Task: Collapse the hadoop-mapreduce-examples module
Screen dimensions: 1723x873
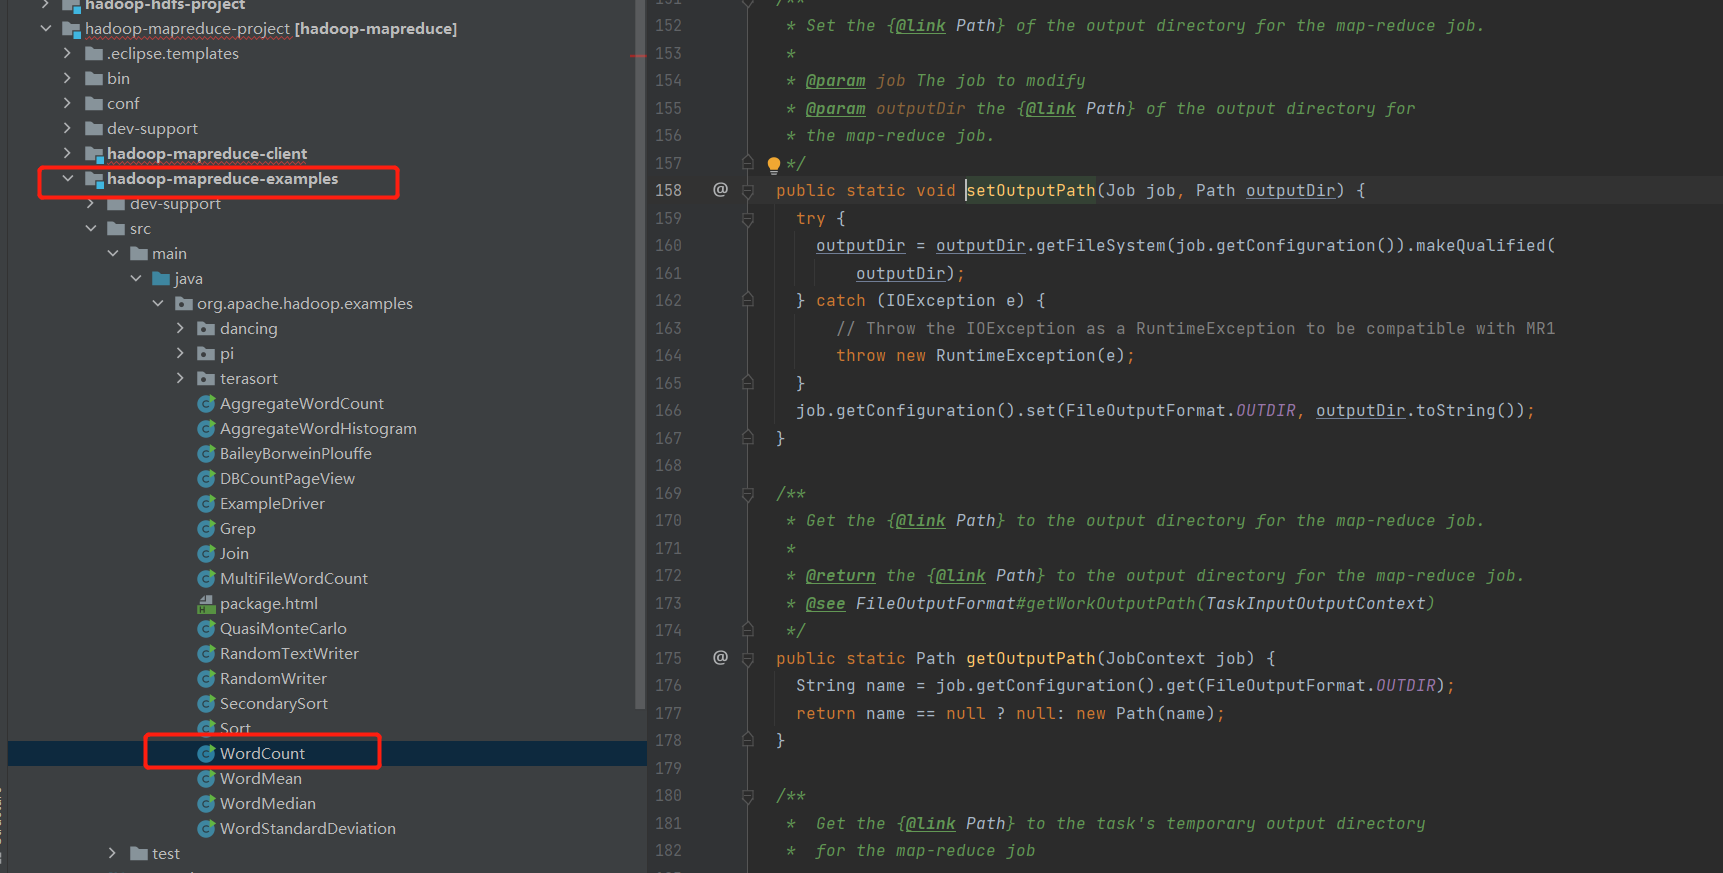Action: click(x=67, y=178)
